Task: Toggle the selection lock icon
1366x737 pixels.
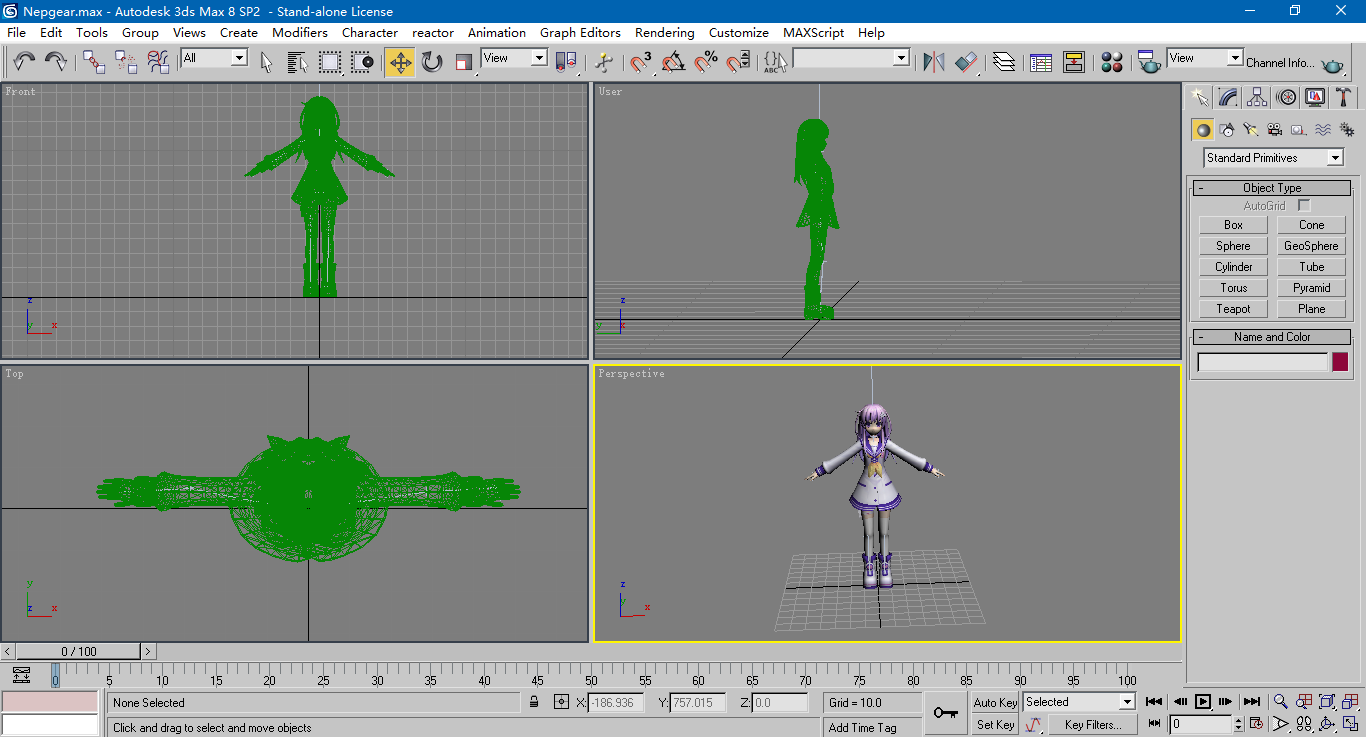Action: pyautogui.click(x=534, y=702)
